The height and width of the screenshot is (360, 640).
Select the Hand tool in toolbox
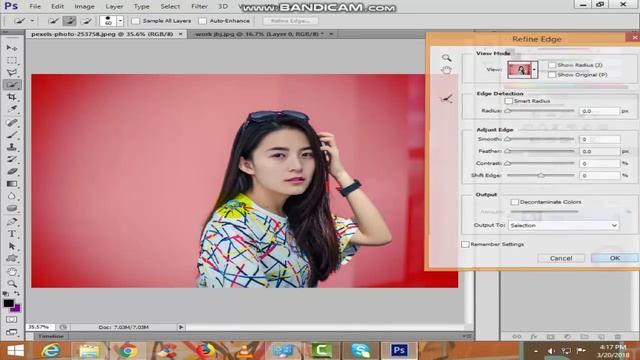[x=12, y=271]
